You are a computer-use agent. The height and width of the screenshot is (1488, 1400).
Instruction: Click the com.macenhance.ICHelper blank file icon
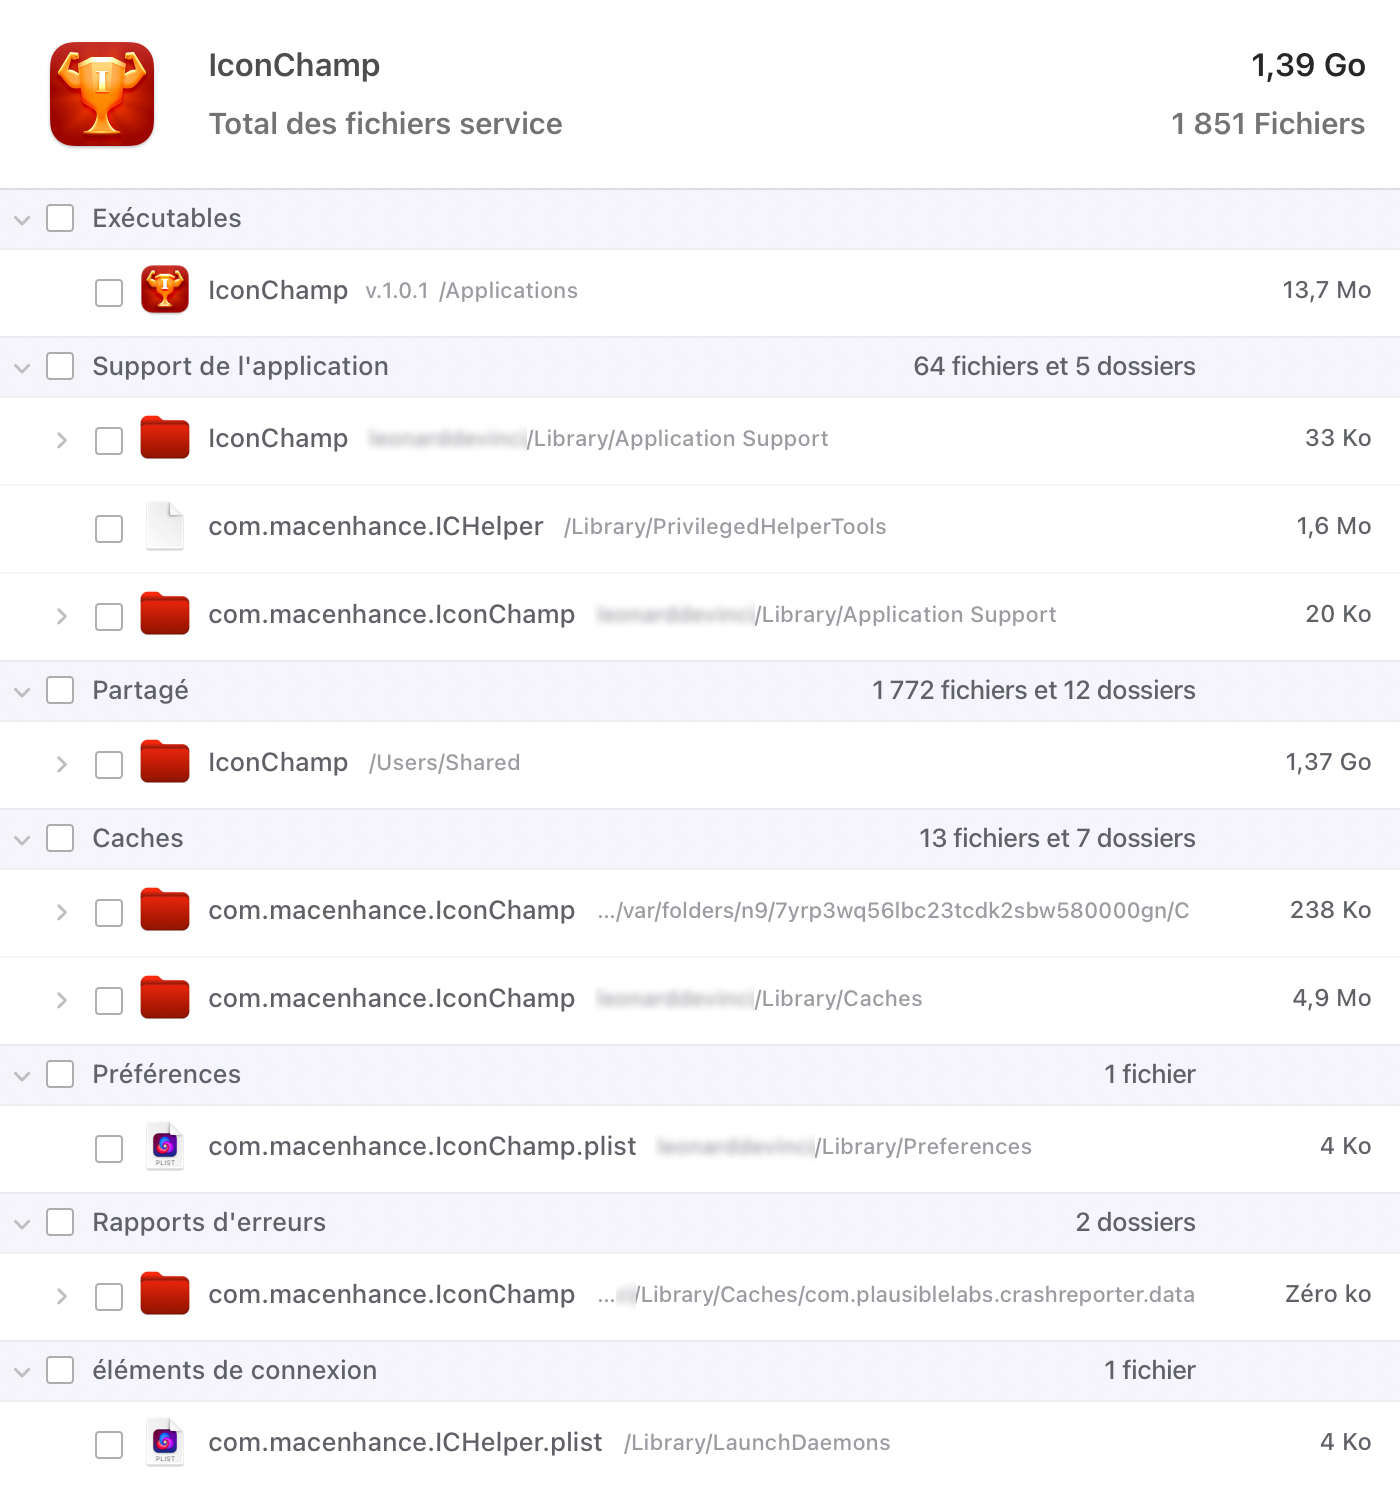[x=165, y=526]
